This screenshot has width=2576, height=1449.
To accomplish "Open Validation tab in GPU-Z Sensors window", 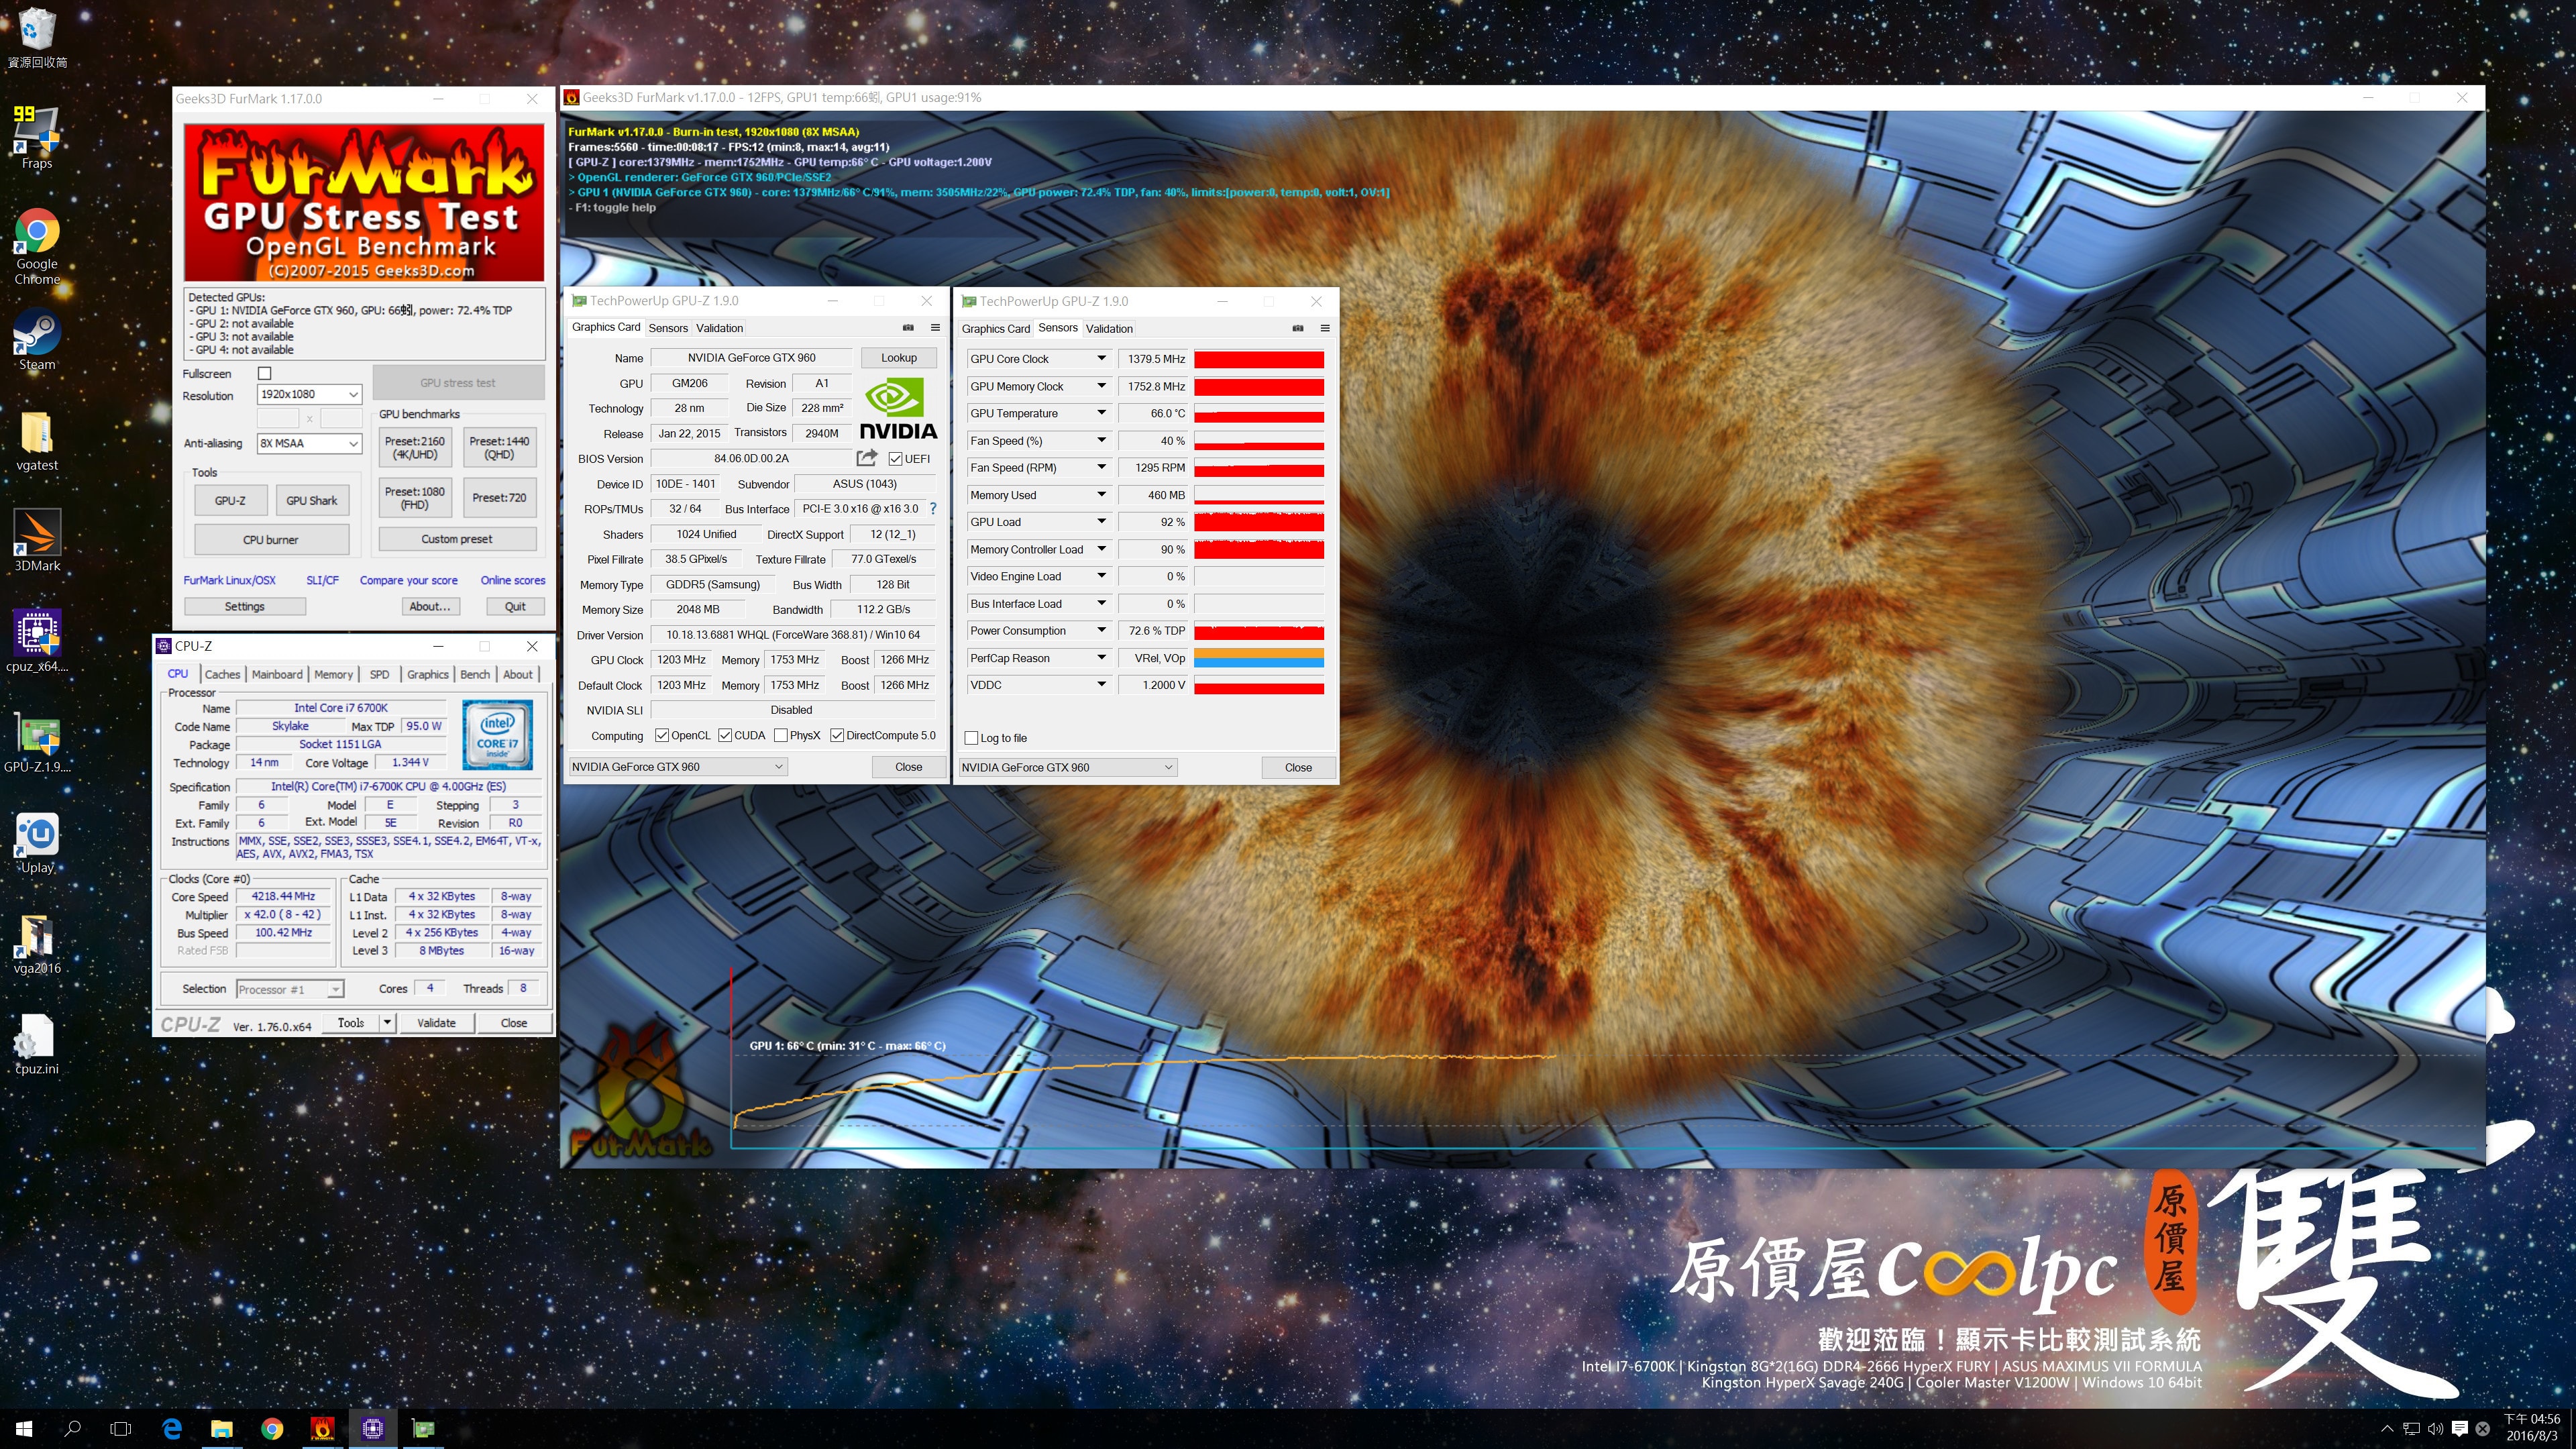I will (x=1109, y=328).
